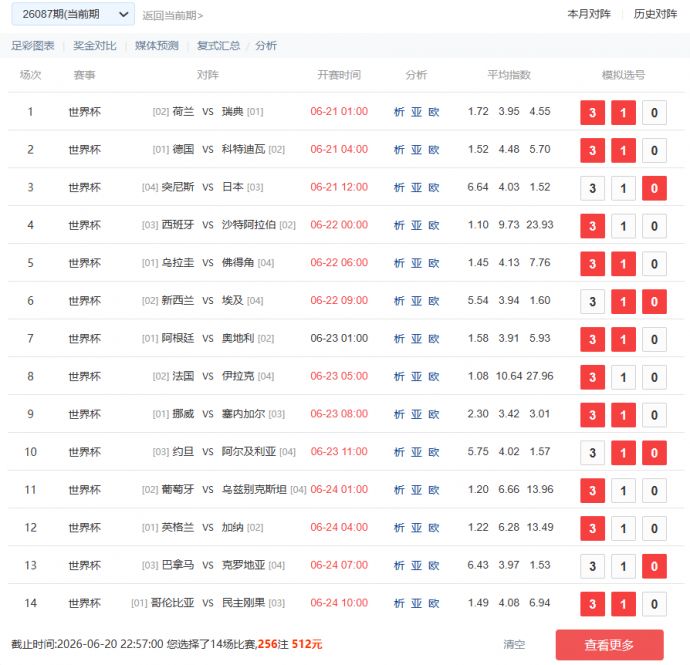This screenshot has width=690, height=665.
Task: Open the 26087期 period dropdown
Action: [x=73, y=14]
